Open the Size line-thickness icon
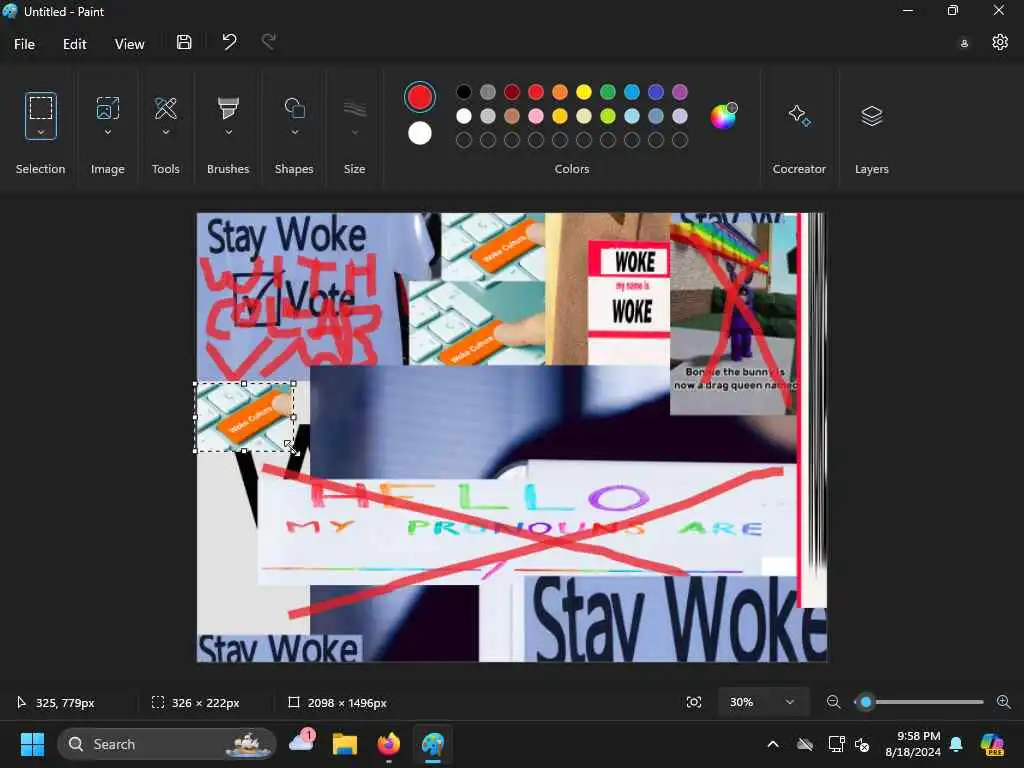The height and width of the screenshot is (768, 1024). click(x=355, y=108)
